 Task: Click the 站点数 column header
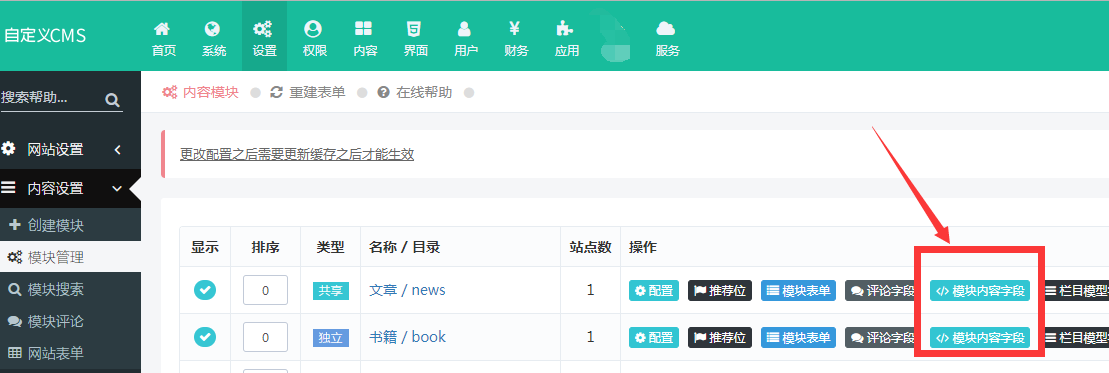tap(590, 248)
